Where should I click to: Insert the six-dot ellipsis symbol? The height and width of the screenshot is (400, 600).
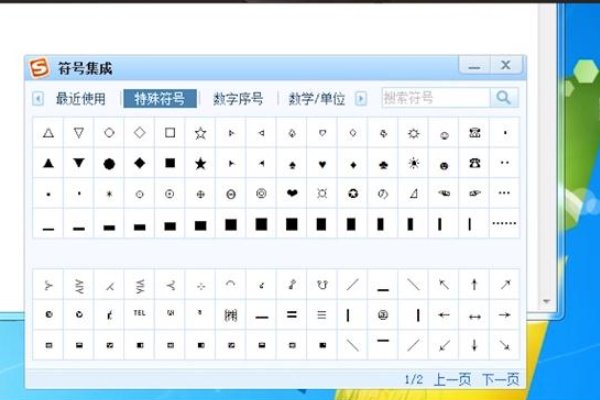point(504,223)
